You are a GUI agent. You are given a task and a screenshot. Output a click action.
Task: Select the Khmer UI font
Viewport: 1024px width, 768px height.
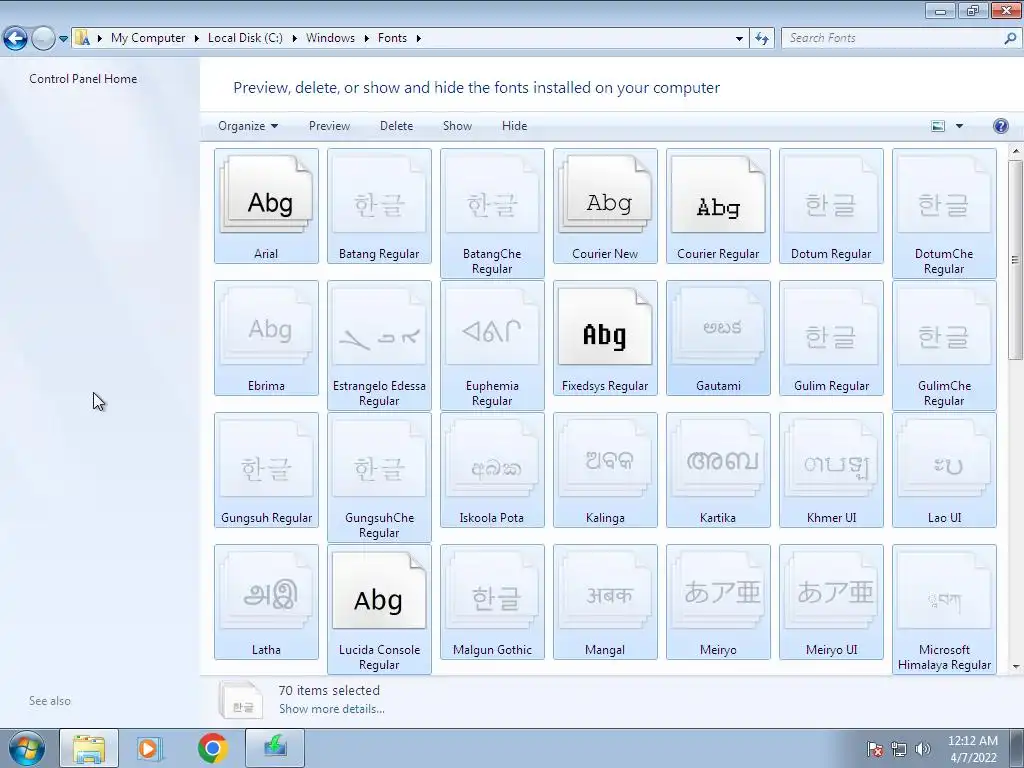tap(831, 470)
